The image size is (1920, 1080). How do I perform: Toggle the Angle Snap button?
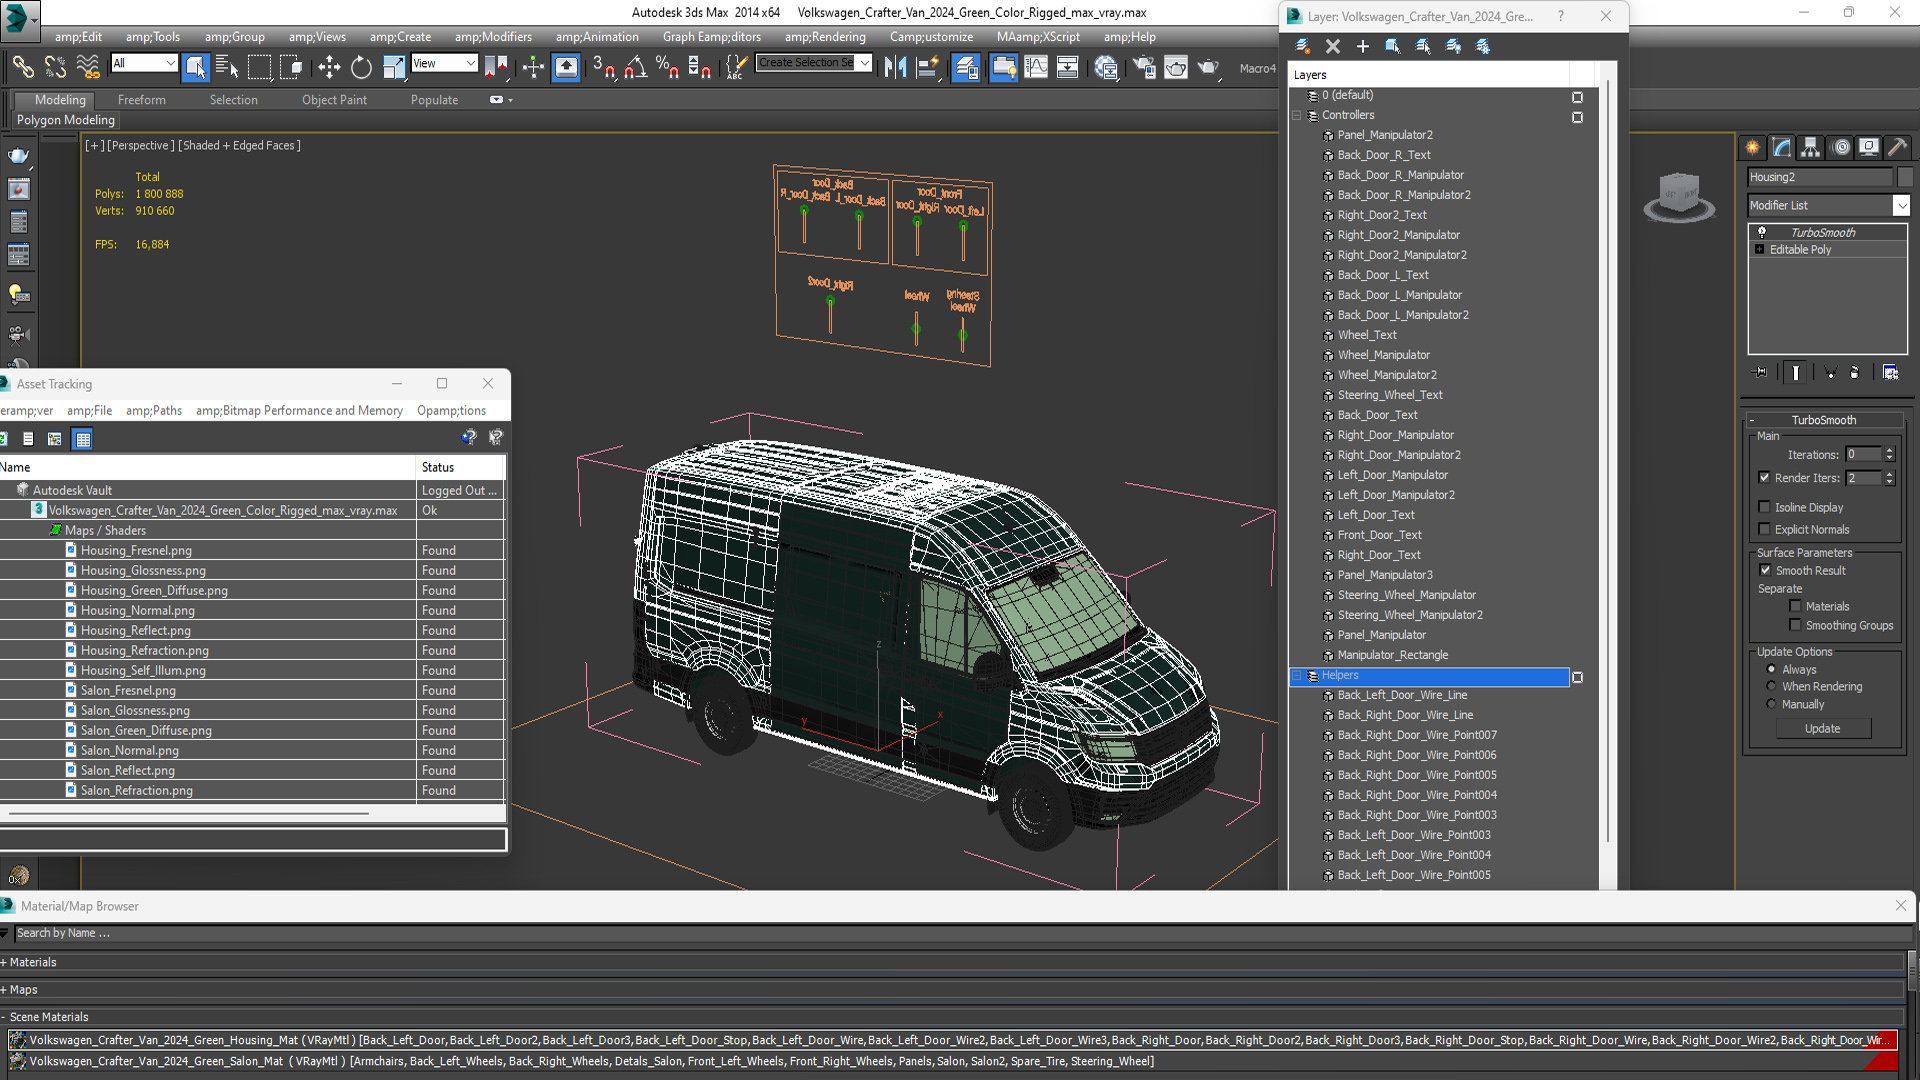[x=635, y=67]
